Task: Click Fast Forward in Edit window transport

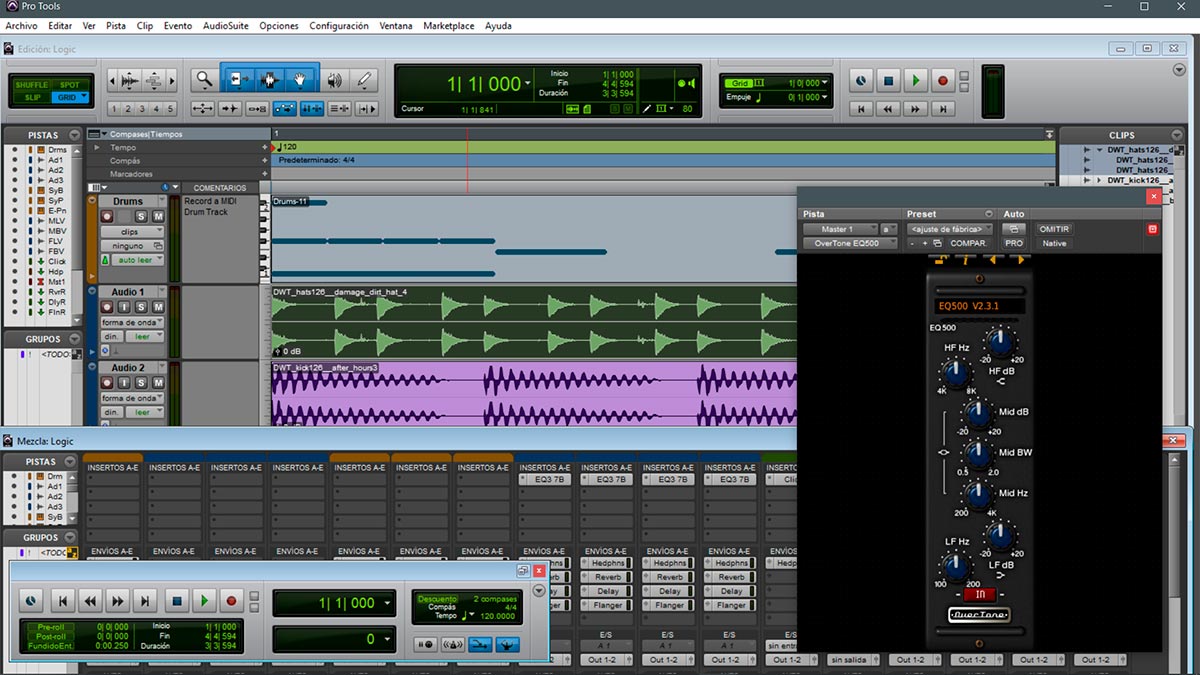Action: [915, 108]
